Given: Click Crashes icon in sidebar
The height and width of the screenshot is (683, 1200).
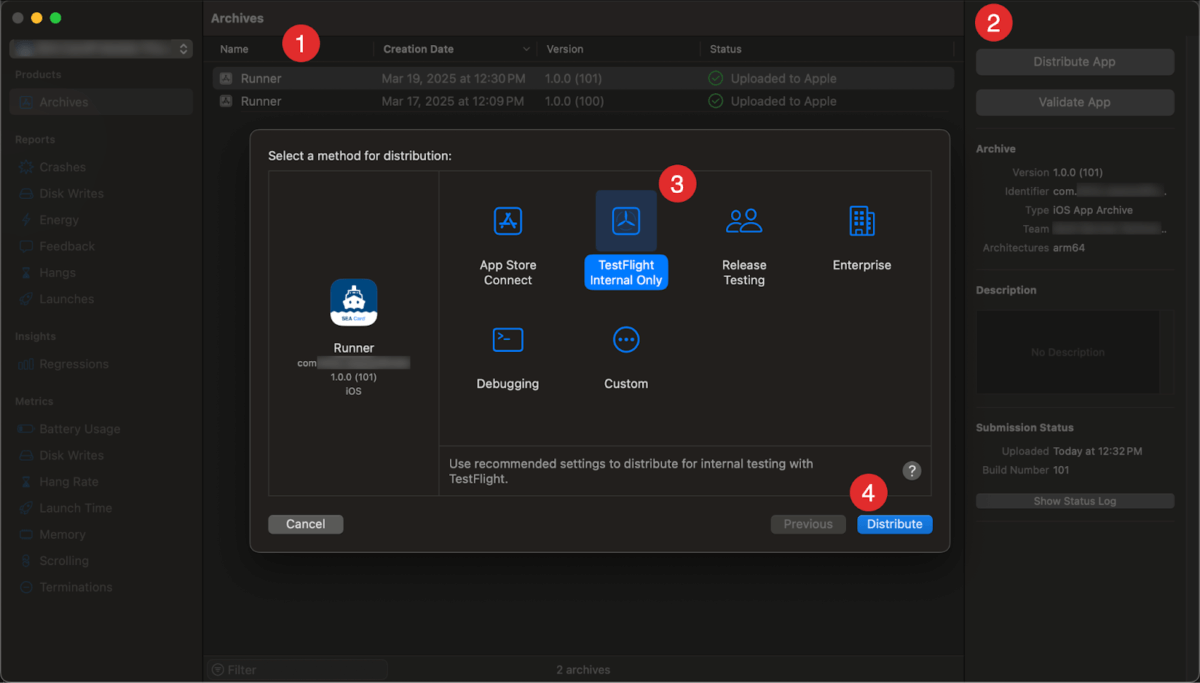Looking at the screenshot, I should click(x=26, y=167).
